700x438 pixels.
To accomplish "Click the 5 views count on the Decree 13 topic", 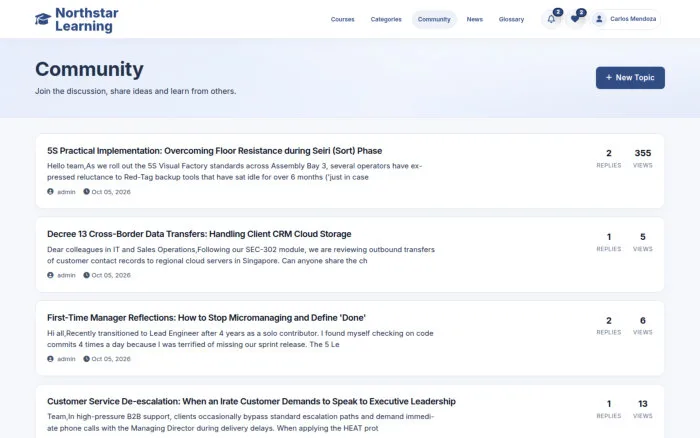I will tap(643, 237).
